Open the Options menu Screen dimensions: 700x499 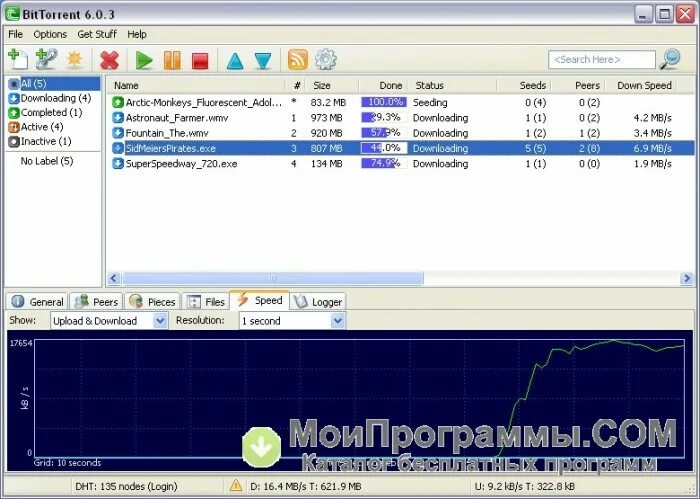[x=50, y=34]
